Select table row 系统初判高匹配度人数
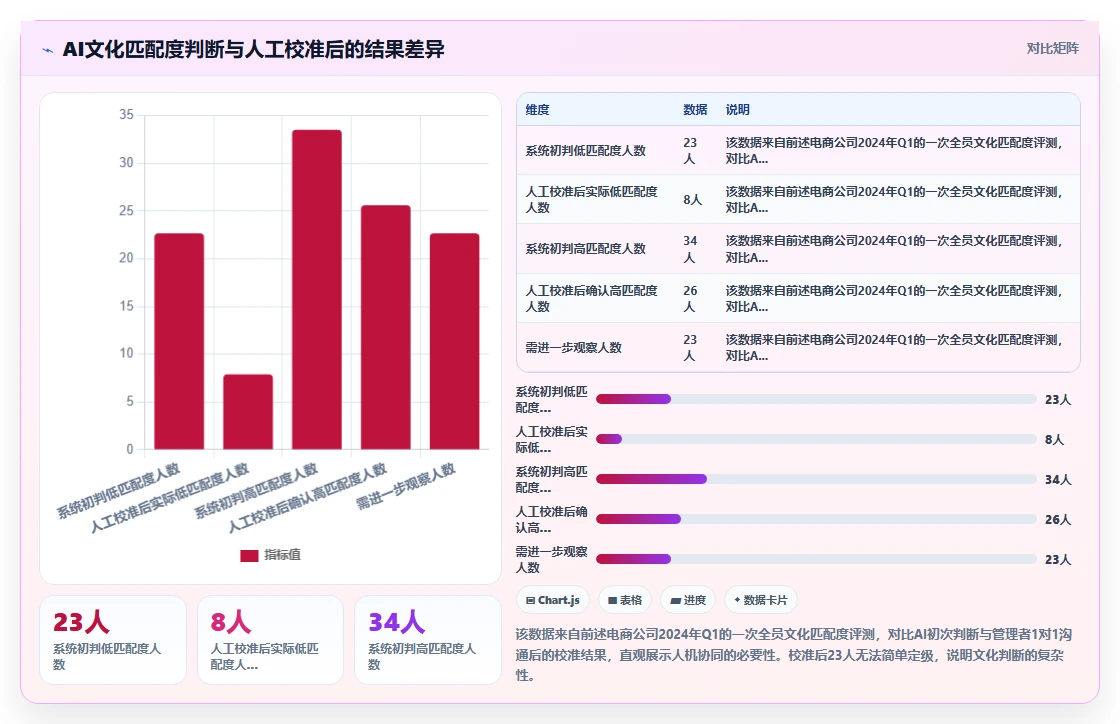 [798, 249]
